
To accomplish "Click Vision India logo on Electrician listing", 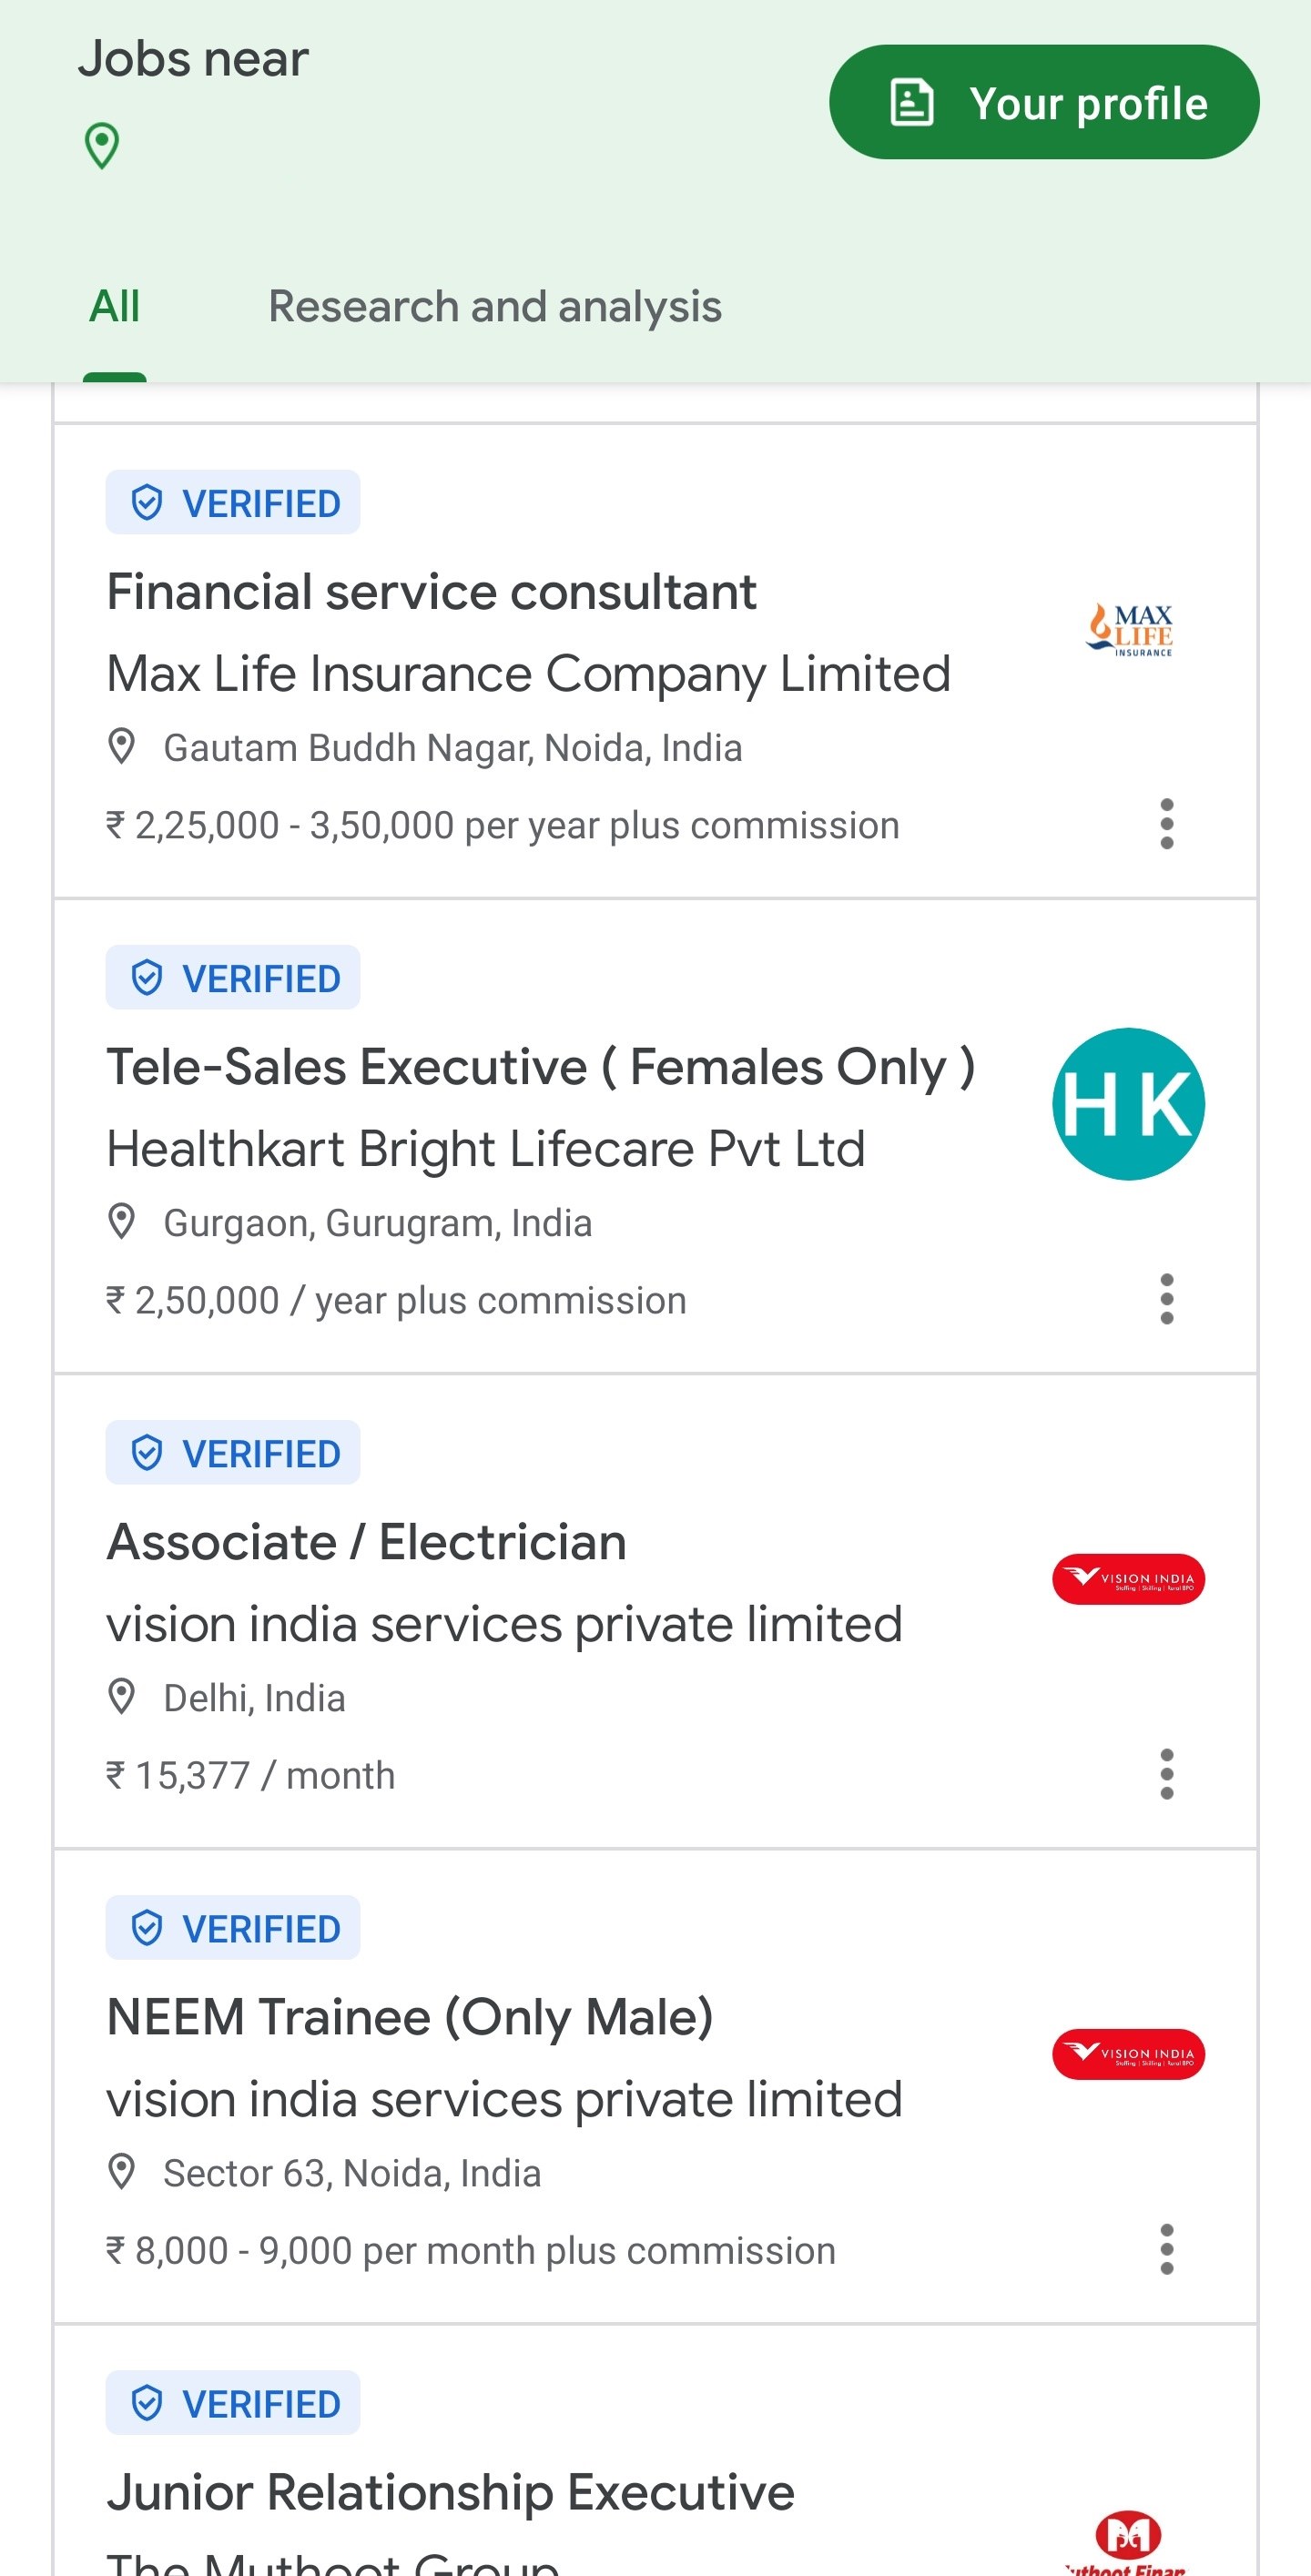I will 1128,1579.
